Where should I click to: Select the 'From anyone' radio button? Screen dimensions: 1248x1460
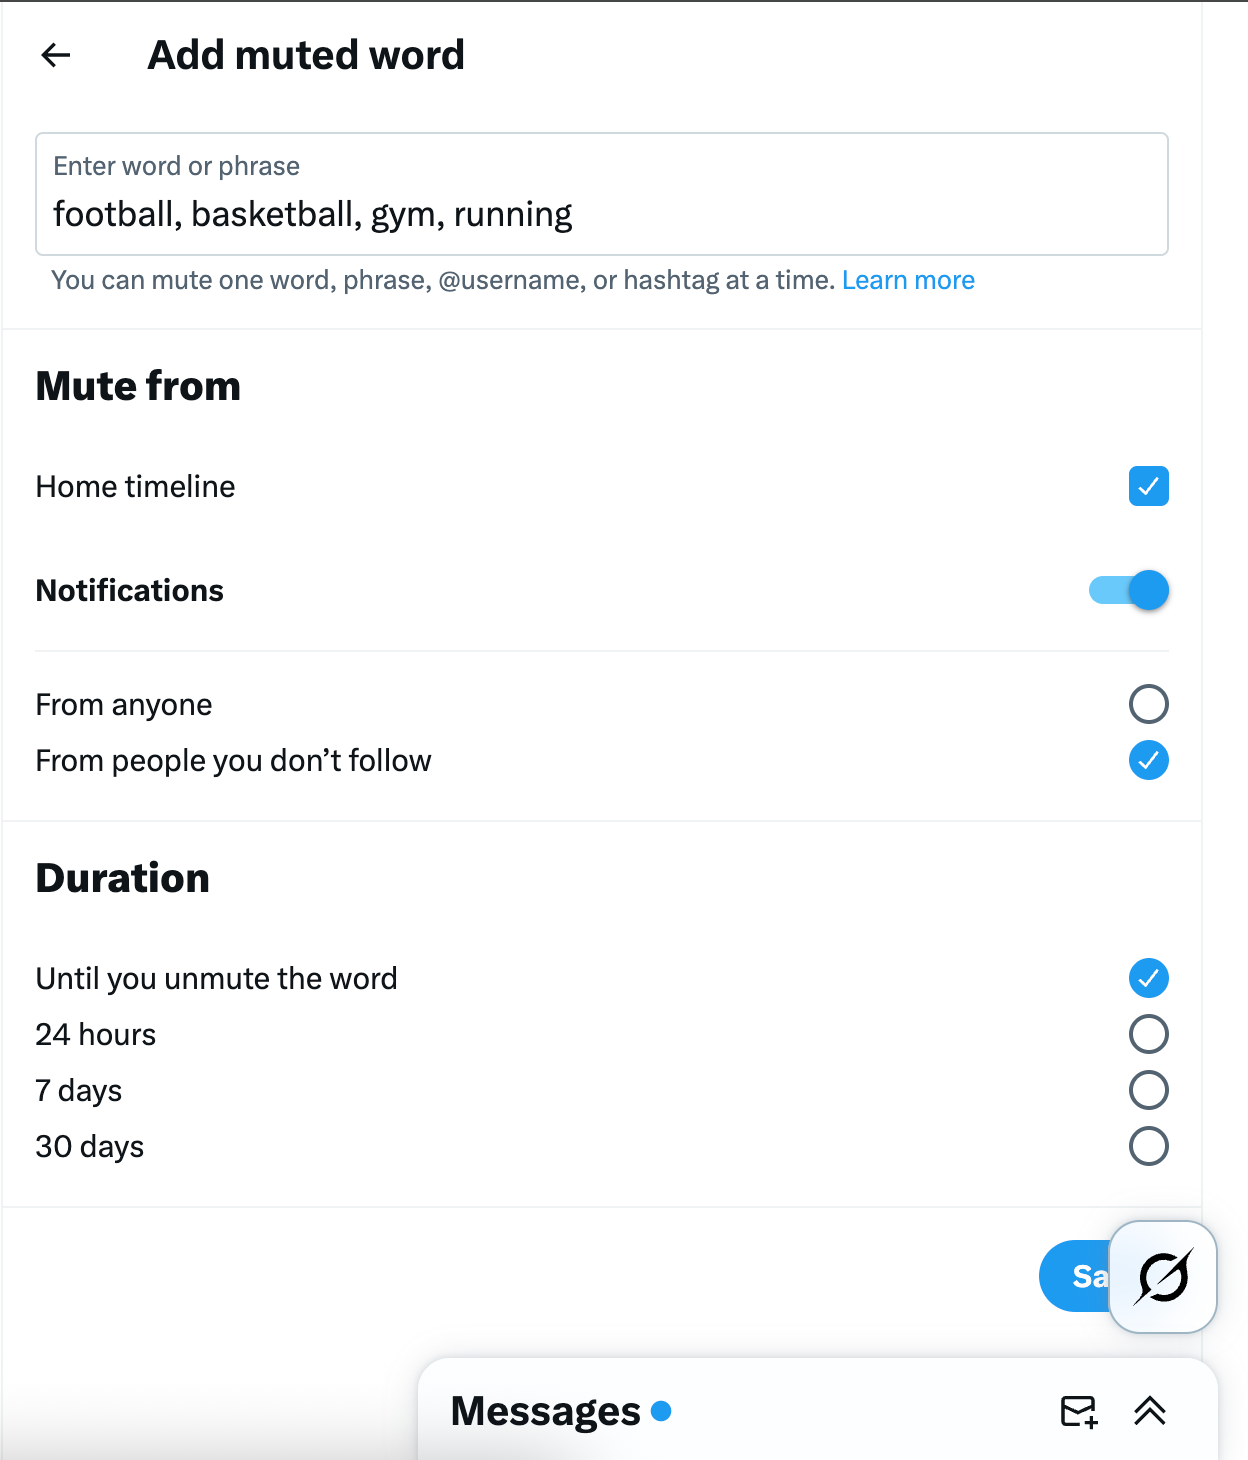click(1148, 704)
